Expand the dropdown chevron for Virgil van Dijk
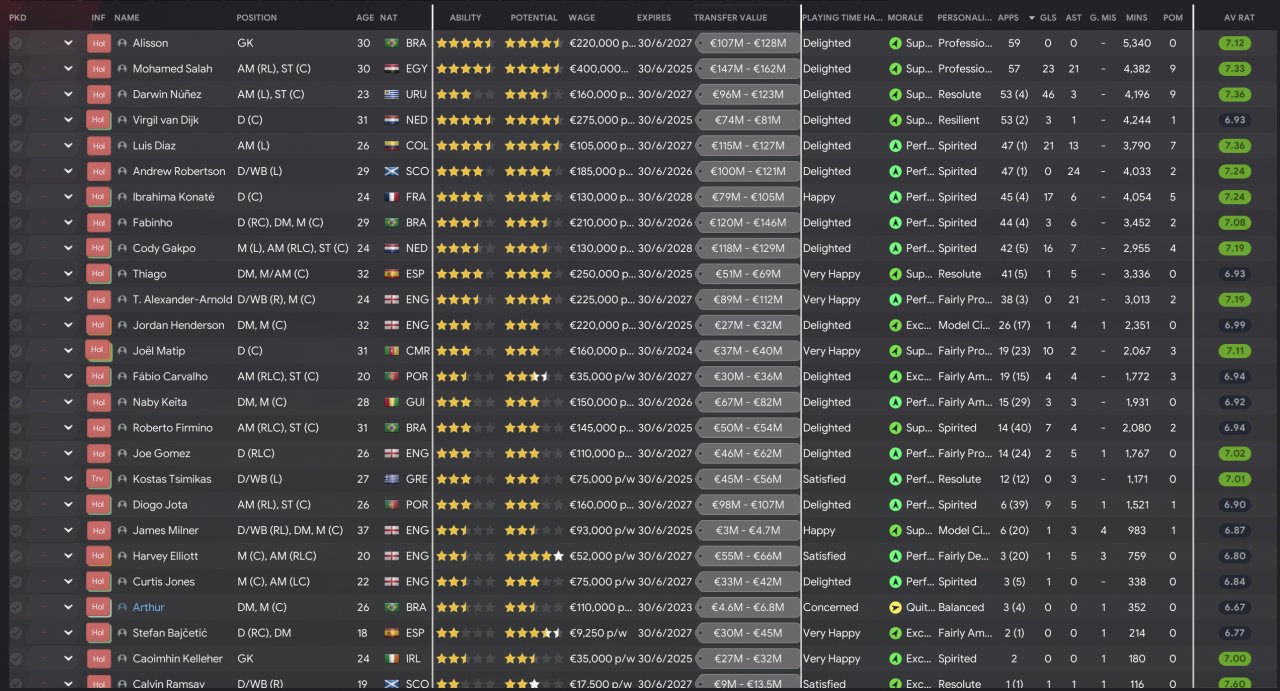Image resolution: width=1280 pixels, height=691 pixels. 68,120
